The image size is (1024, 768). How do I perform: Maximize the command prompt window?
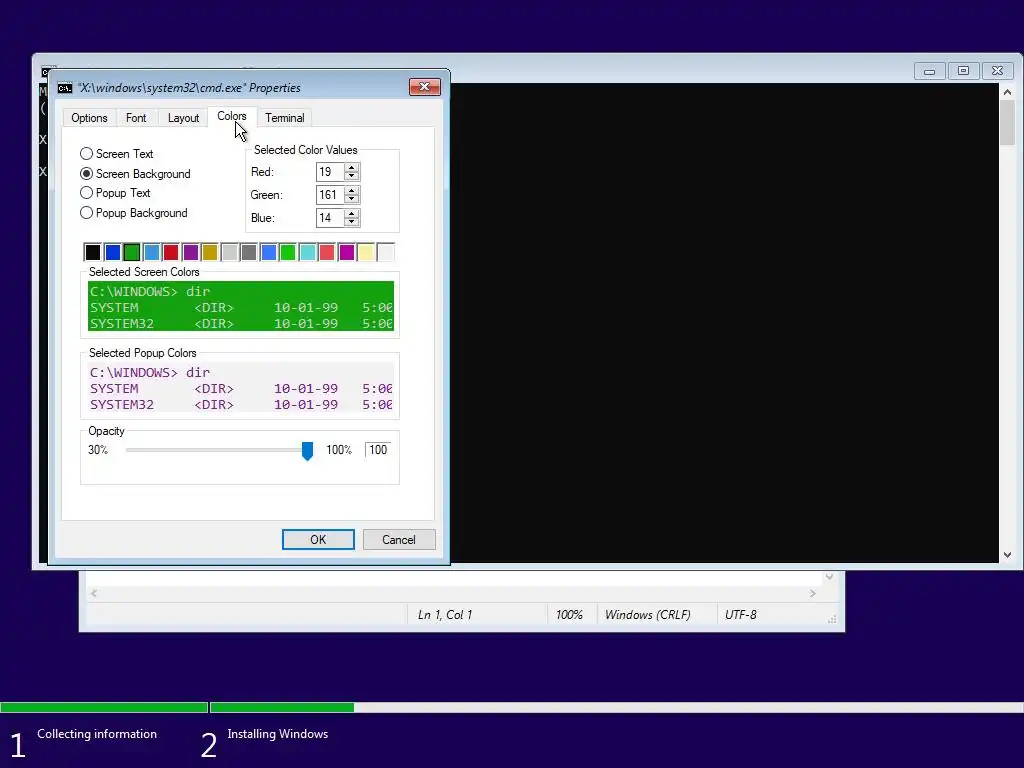pos(963,71)
